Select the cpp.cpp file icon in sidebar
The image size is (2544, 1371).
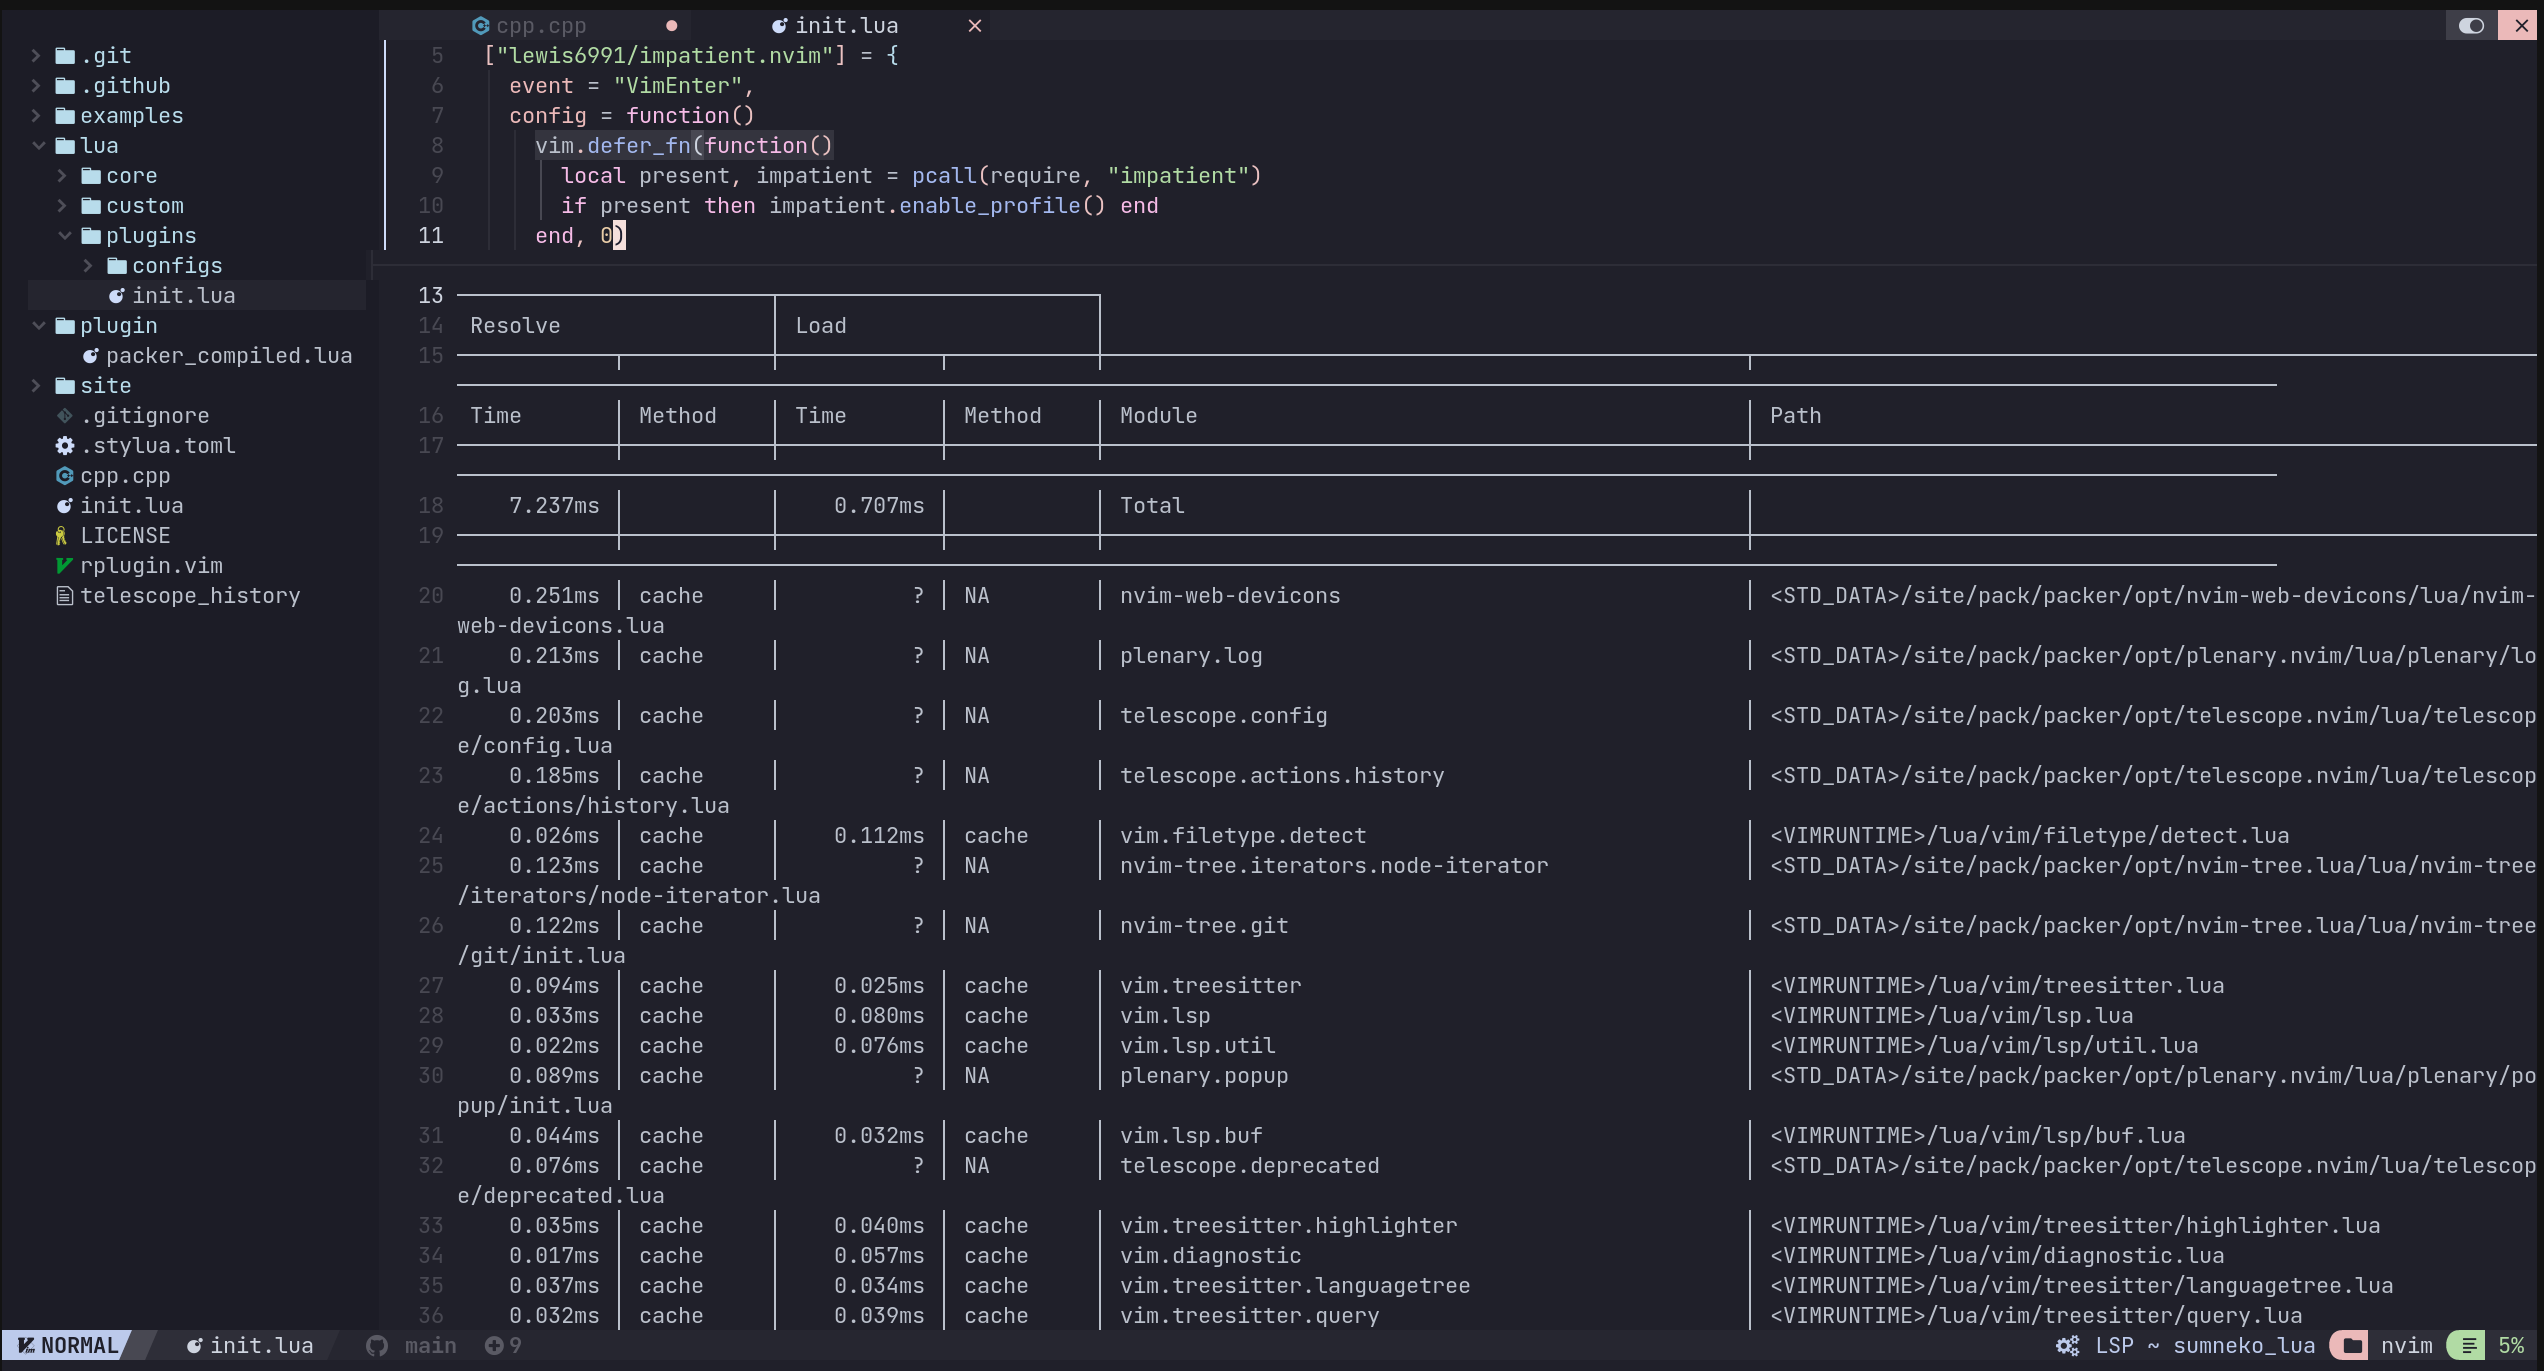coord(64,476)
